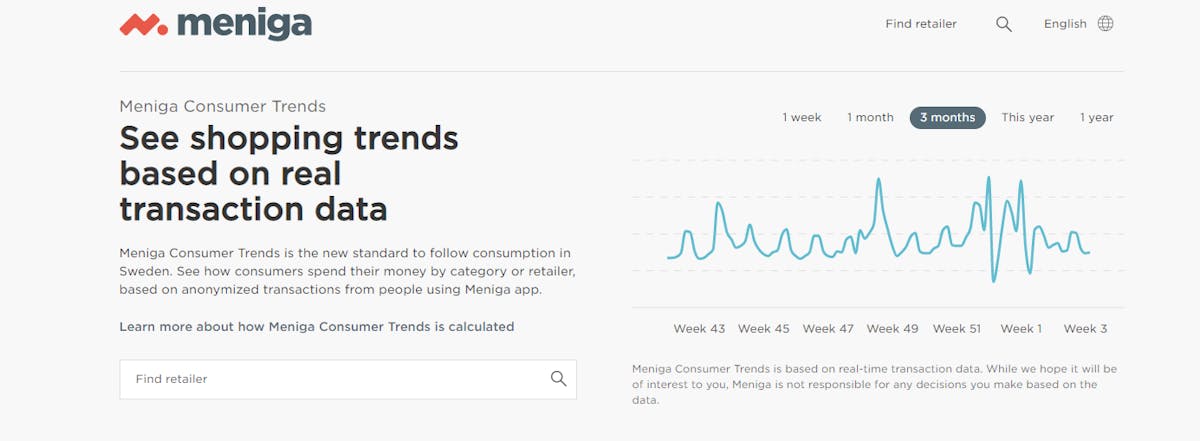Select the 1 week time range

802,118
